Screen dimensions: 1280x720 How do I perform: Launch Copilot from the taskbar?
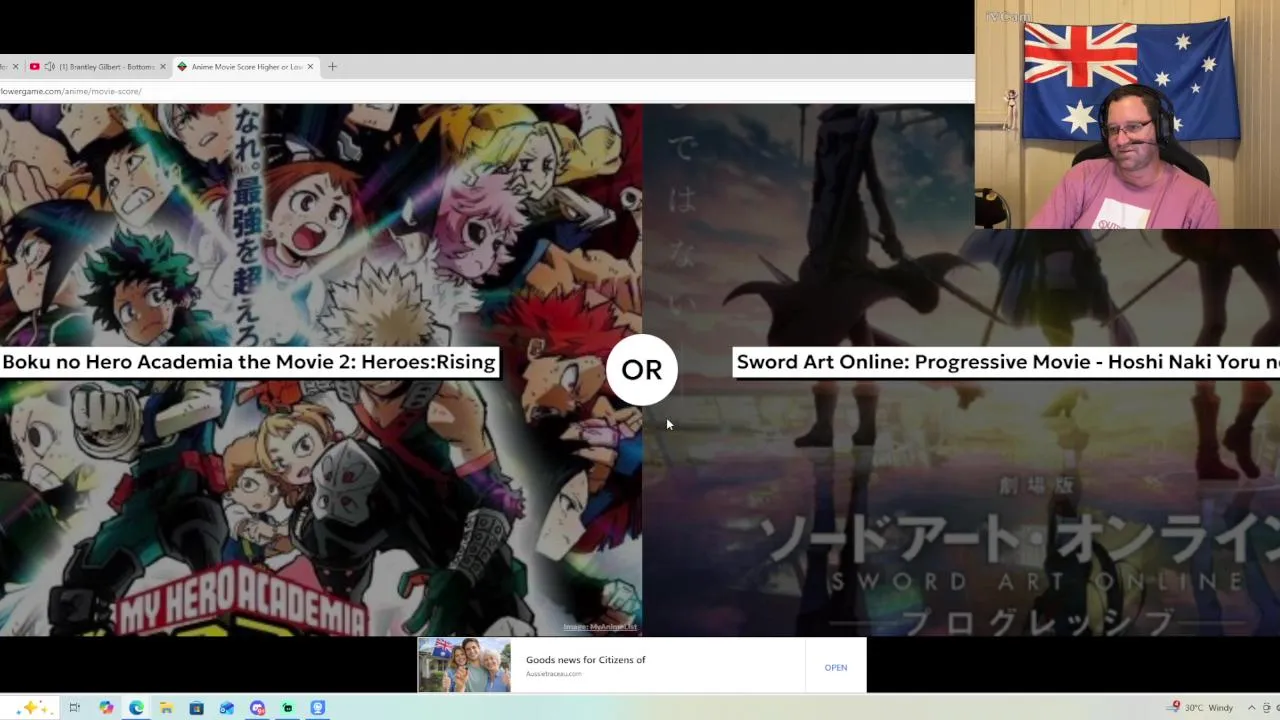(x=106, y=708)
